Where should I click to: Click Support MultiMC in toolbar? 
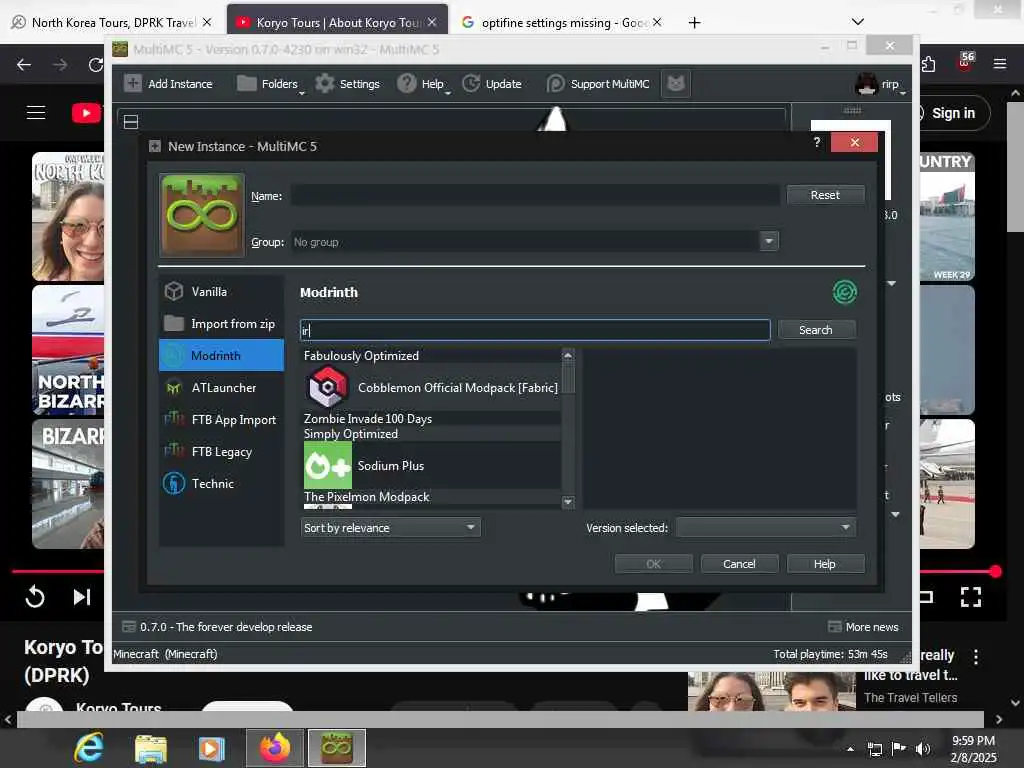[x=598, y=84]
